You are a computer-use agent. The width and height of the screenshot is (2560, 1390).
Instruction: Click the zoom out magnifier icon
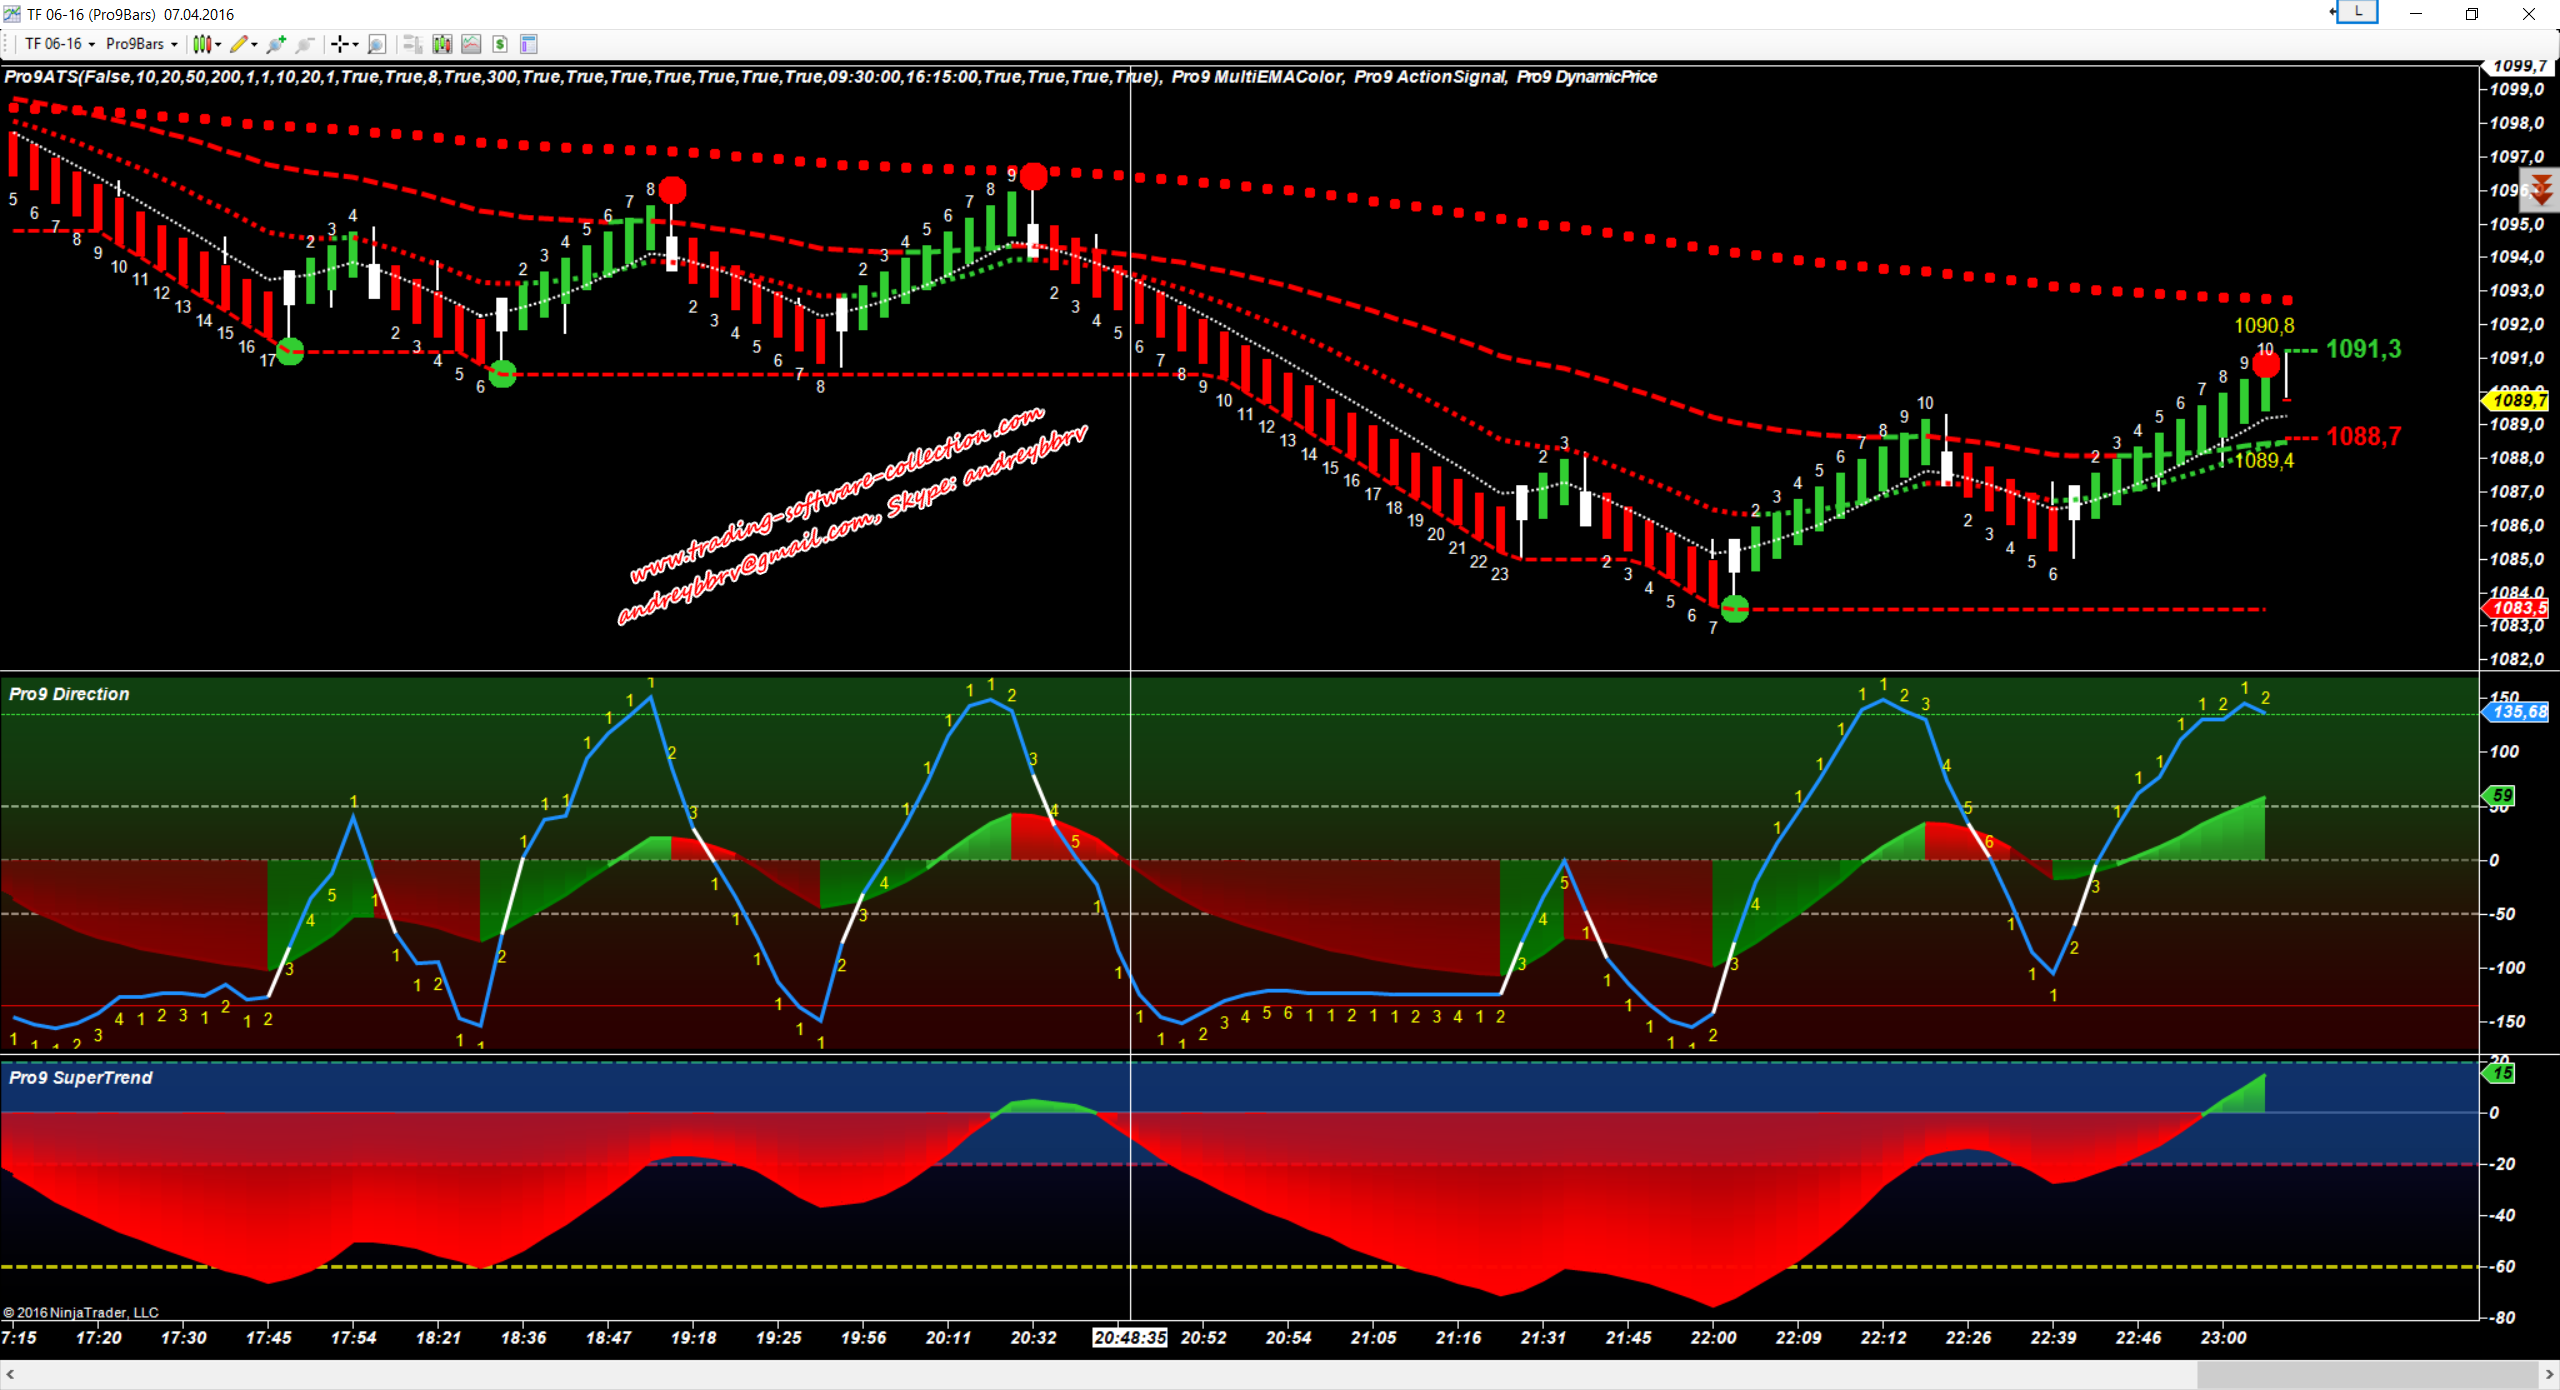pos(305,44)
